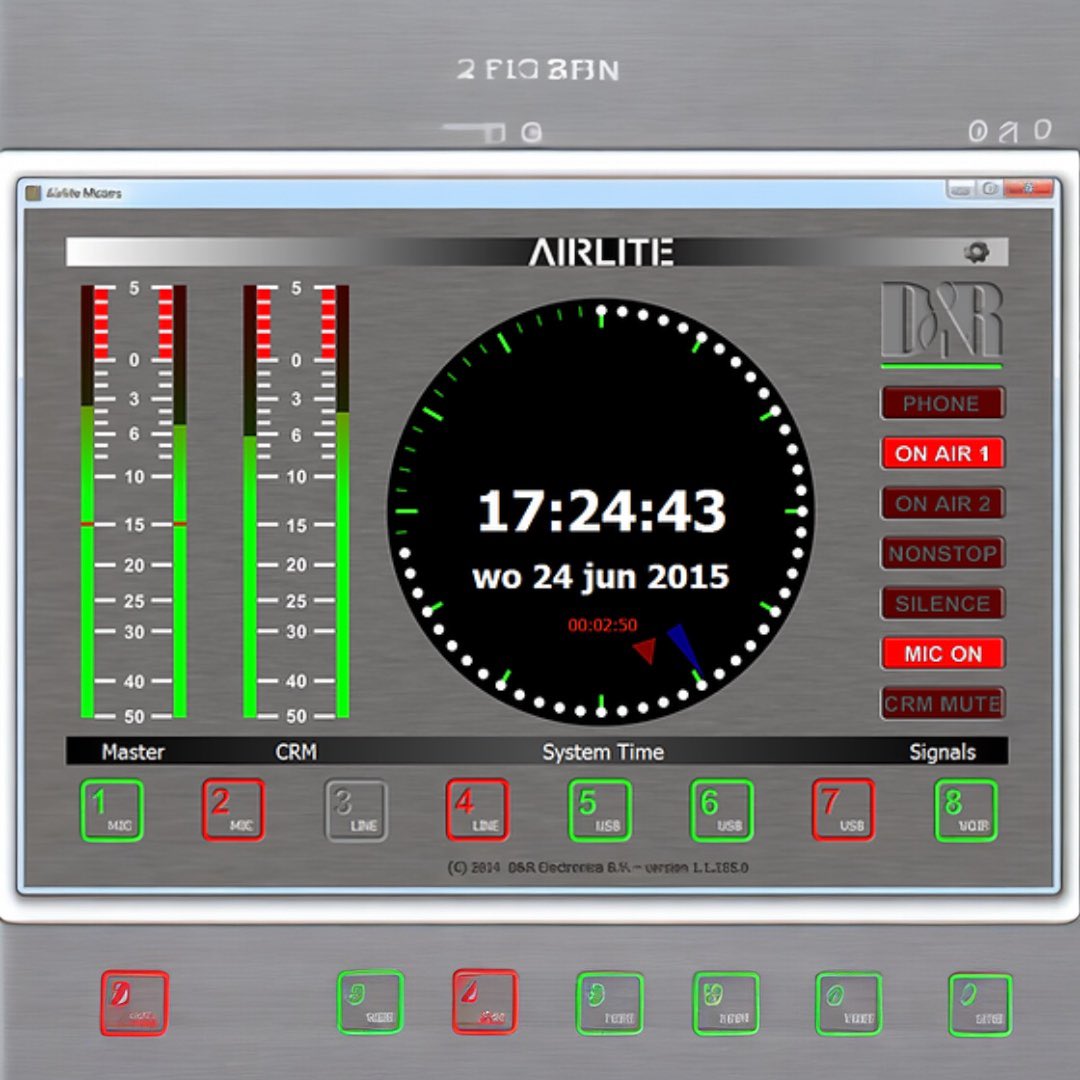Click the red 00:02:50 timer

coord(603,625)
